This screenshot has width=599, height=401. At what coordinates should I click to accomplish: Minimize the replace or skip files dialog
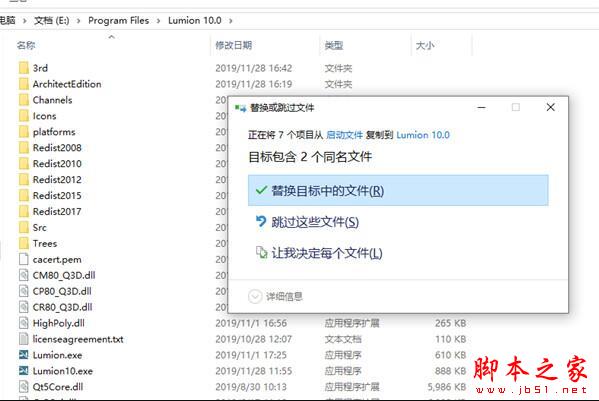(481, 108)
